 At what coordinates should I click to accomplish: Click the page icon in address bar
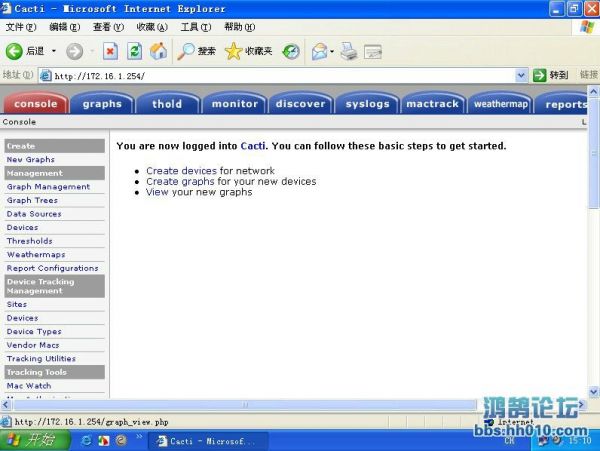46,75
